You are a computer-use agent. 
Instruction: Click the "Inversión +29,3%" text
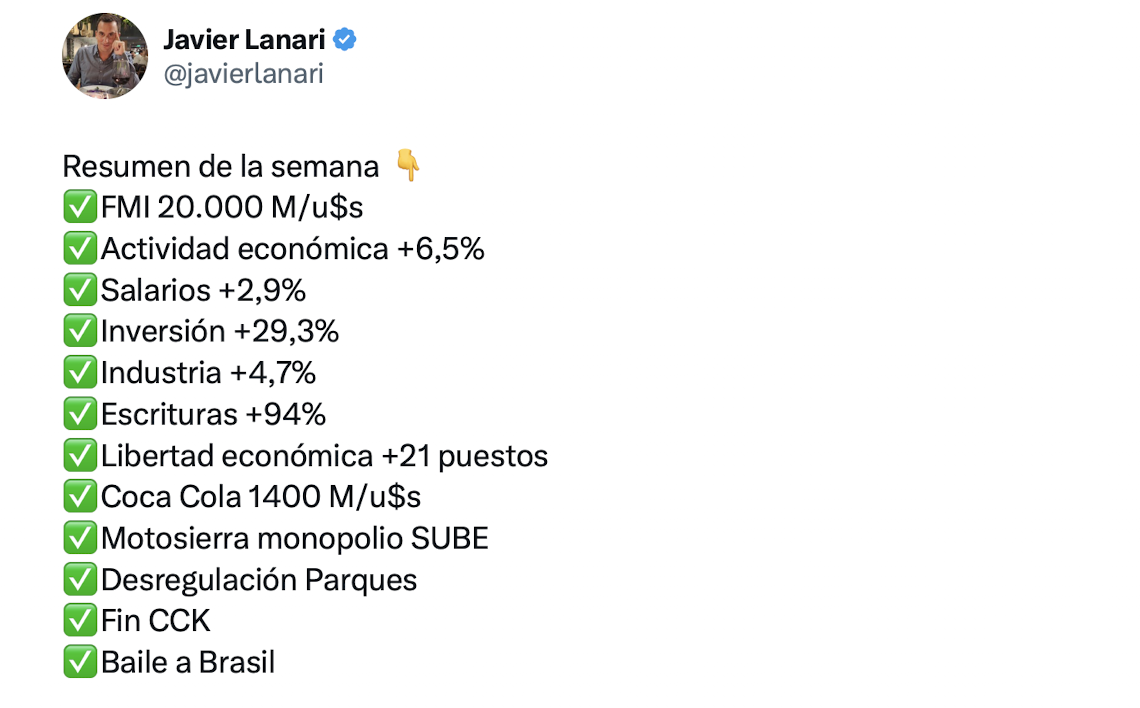(220, 331)
